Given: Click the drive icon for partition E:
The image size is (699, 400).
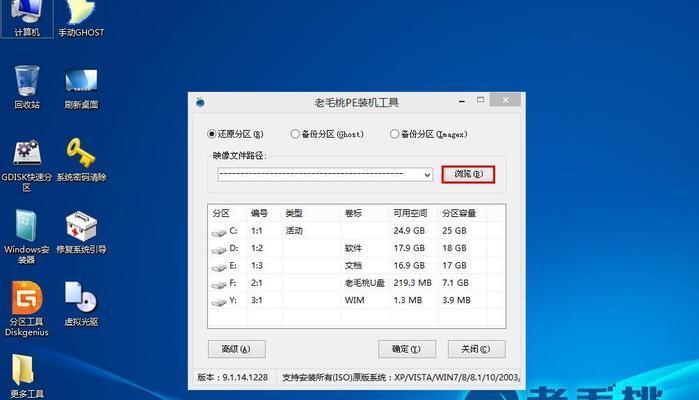Looking at the screenshot, I should pyautogui.click(x=219, y=267).
